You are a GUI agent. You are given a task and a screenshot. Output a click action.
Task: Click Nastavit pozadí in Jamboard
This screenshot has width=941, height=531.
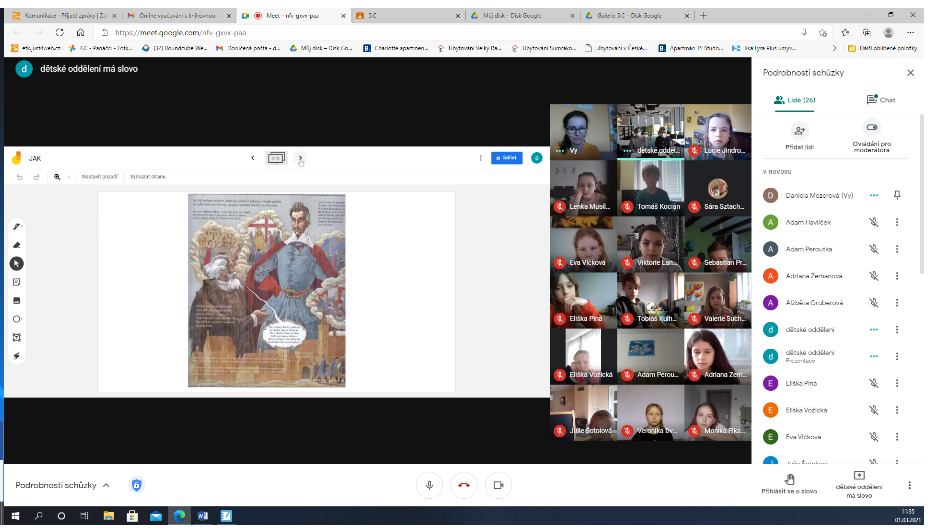coord(100,177)
